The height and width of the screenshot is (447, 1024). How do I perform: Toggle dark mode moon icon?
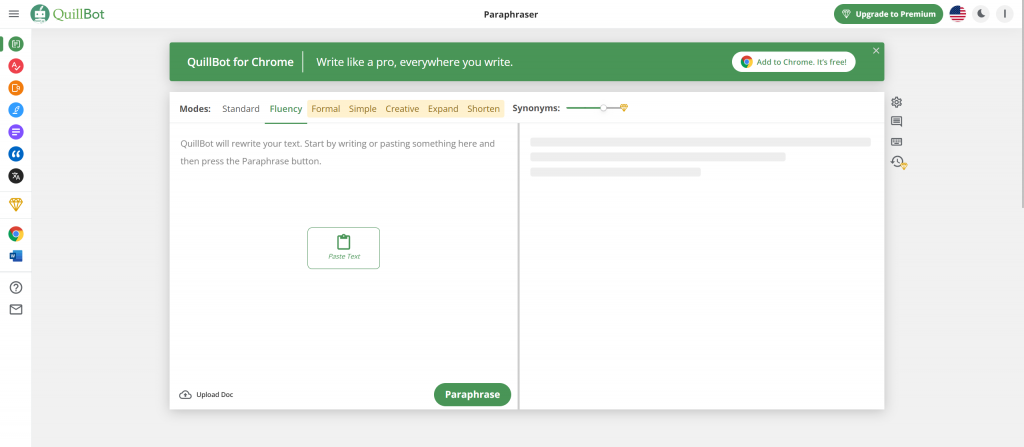click(981, 14)
